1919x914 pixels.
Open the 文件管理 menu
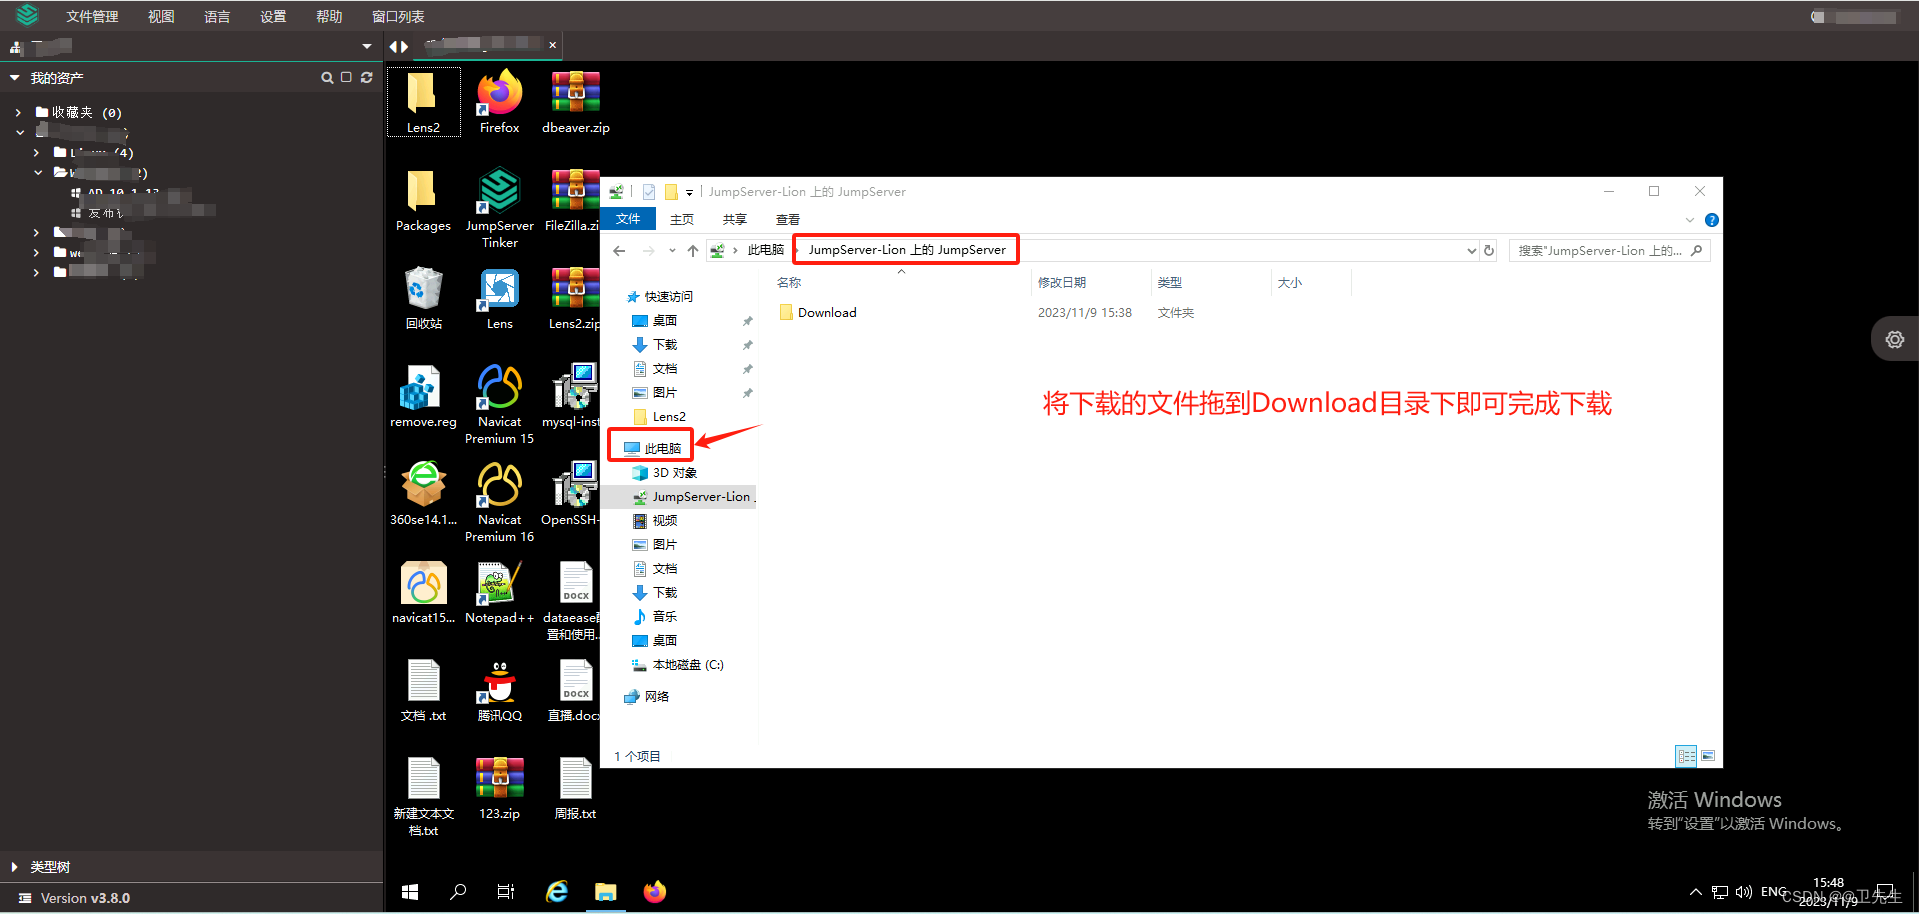point(91,15)
